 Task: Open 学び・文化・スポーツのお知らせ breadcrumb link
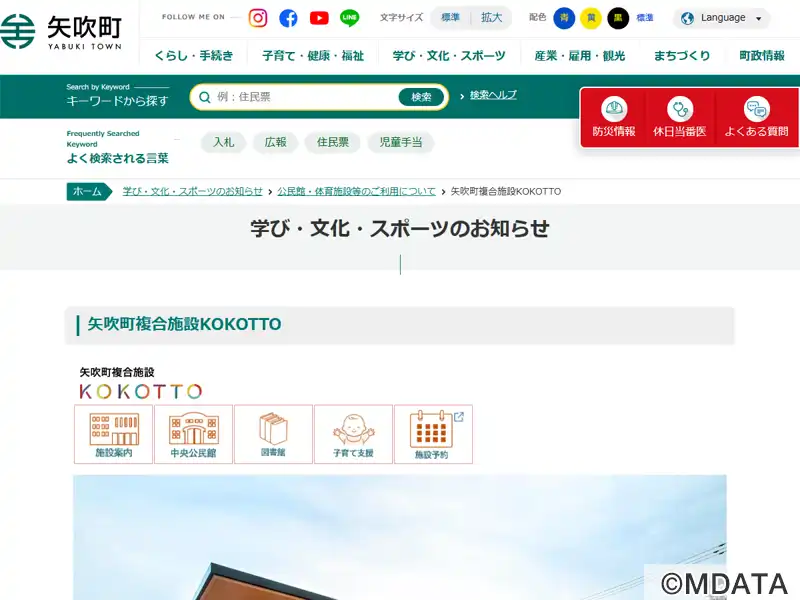192,191
